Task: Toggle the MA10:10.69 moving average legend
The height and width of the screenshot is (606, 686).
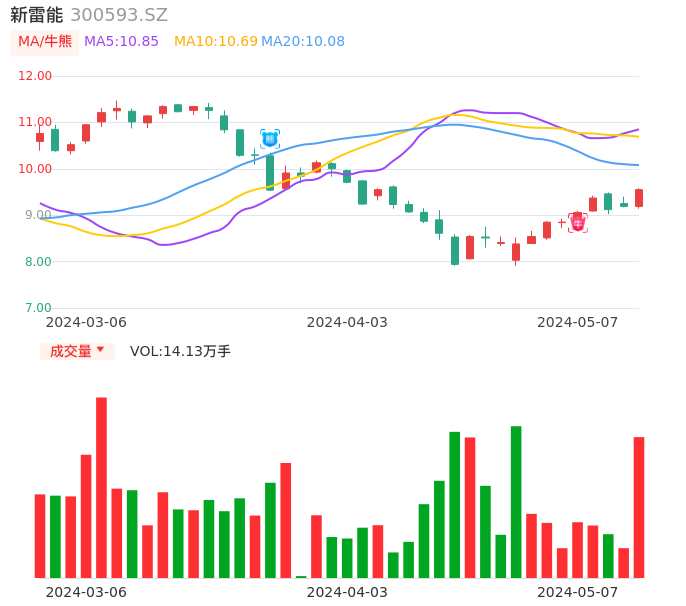Action: tap(215, 42)
